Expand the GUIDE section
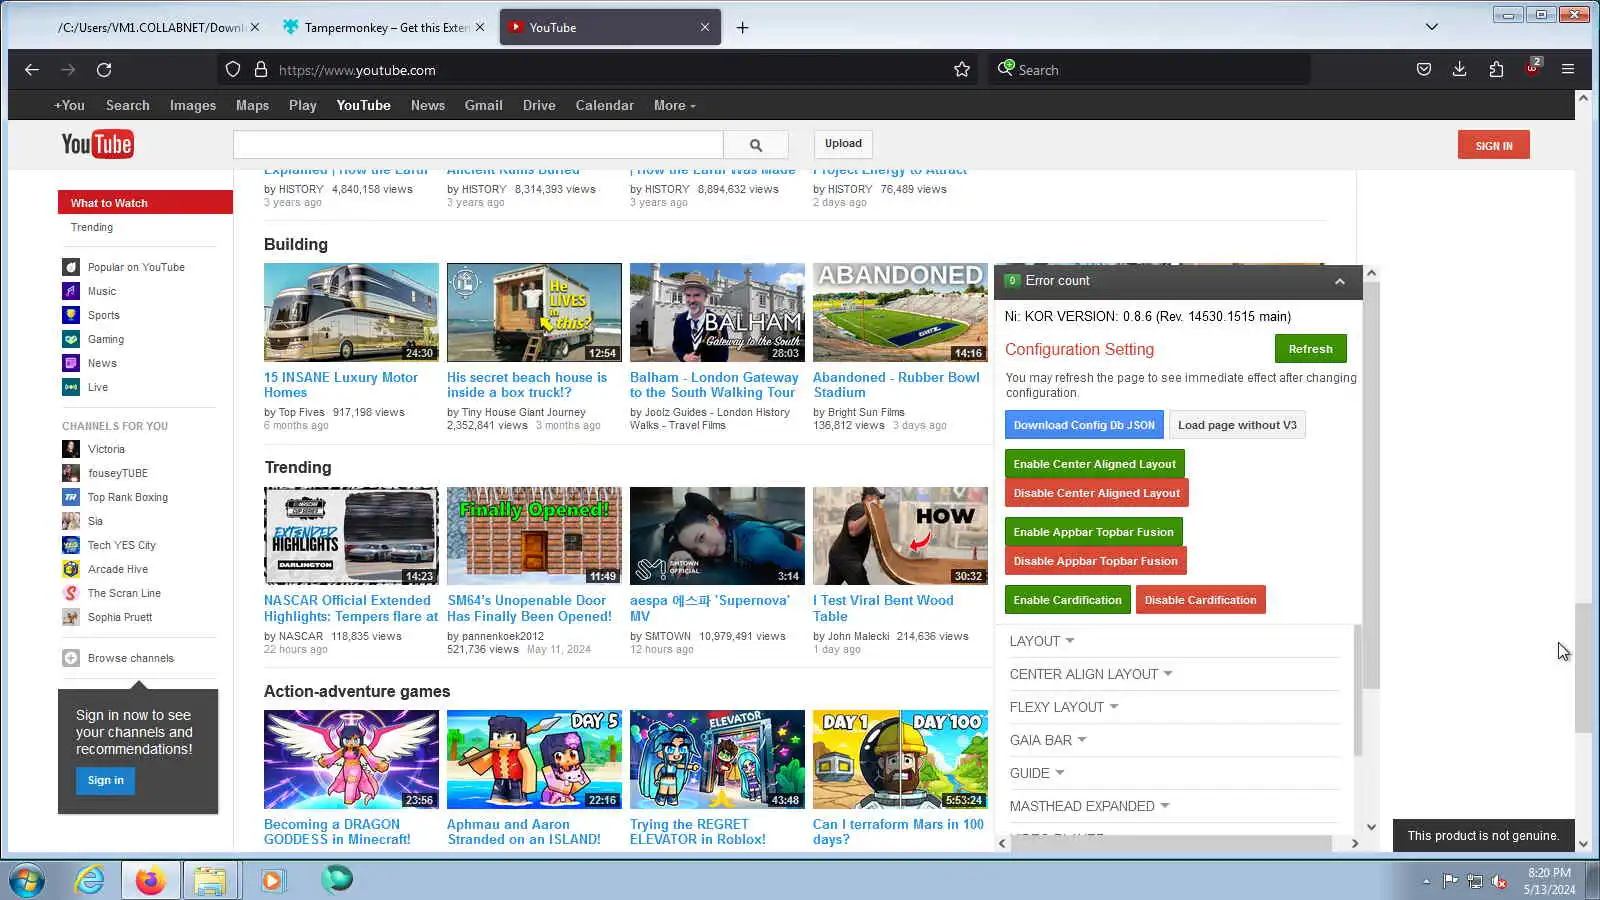 pyautogui.click(x=1037, y=773)
